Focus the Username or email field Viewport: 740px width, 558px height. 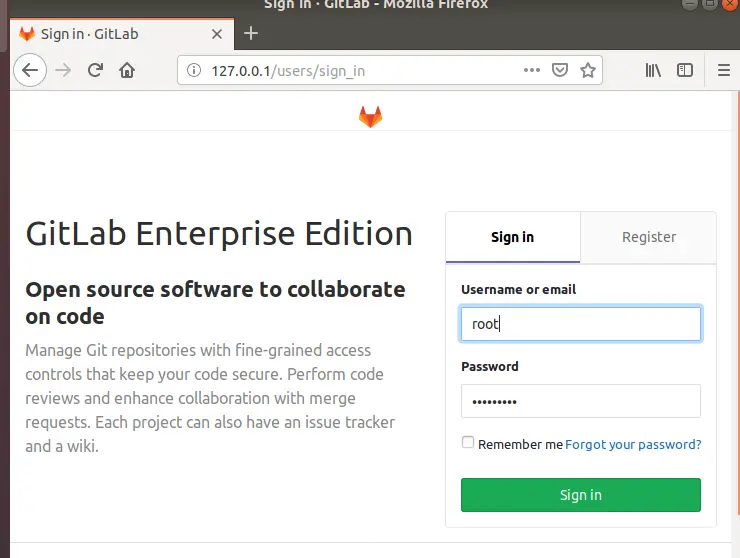(x=580, y=324)
